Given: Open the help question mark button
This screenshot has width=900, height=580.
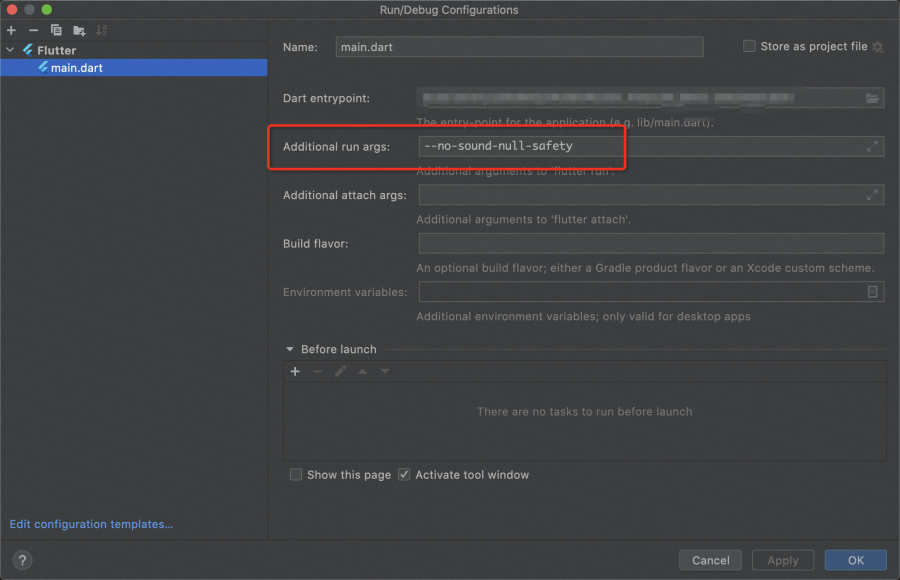Looking at the screenshot, I should point(22,560).
